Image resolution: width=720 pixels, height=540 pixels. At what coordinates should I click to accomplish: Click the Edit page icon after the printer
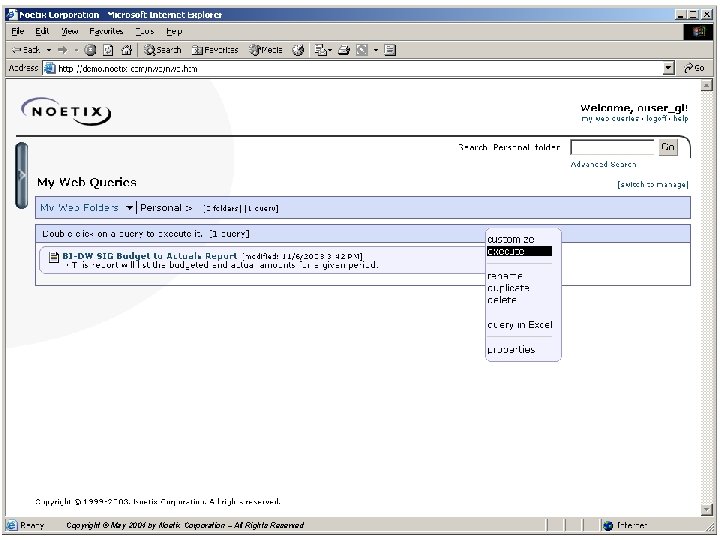coord(362,50)
